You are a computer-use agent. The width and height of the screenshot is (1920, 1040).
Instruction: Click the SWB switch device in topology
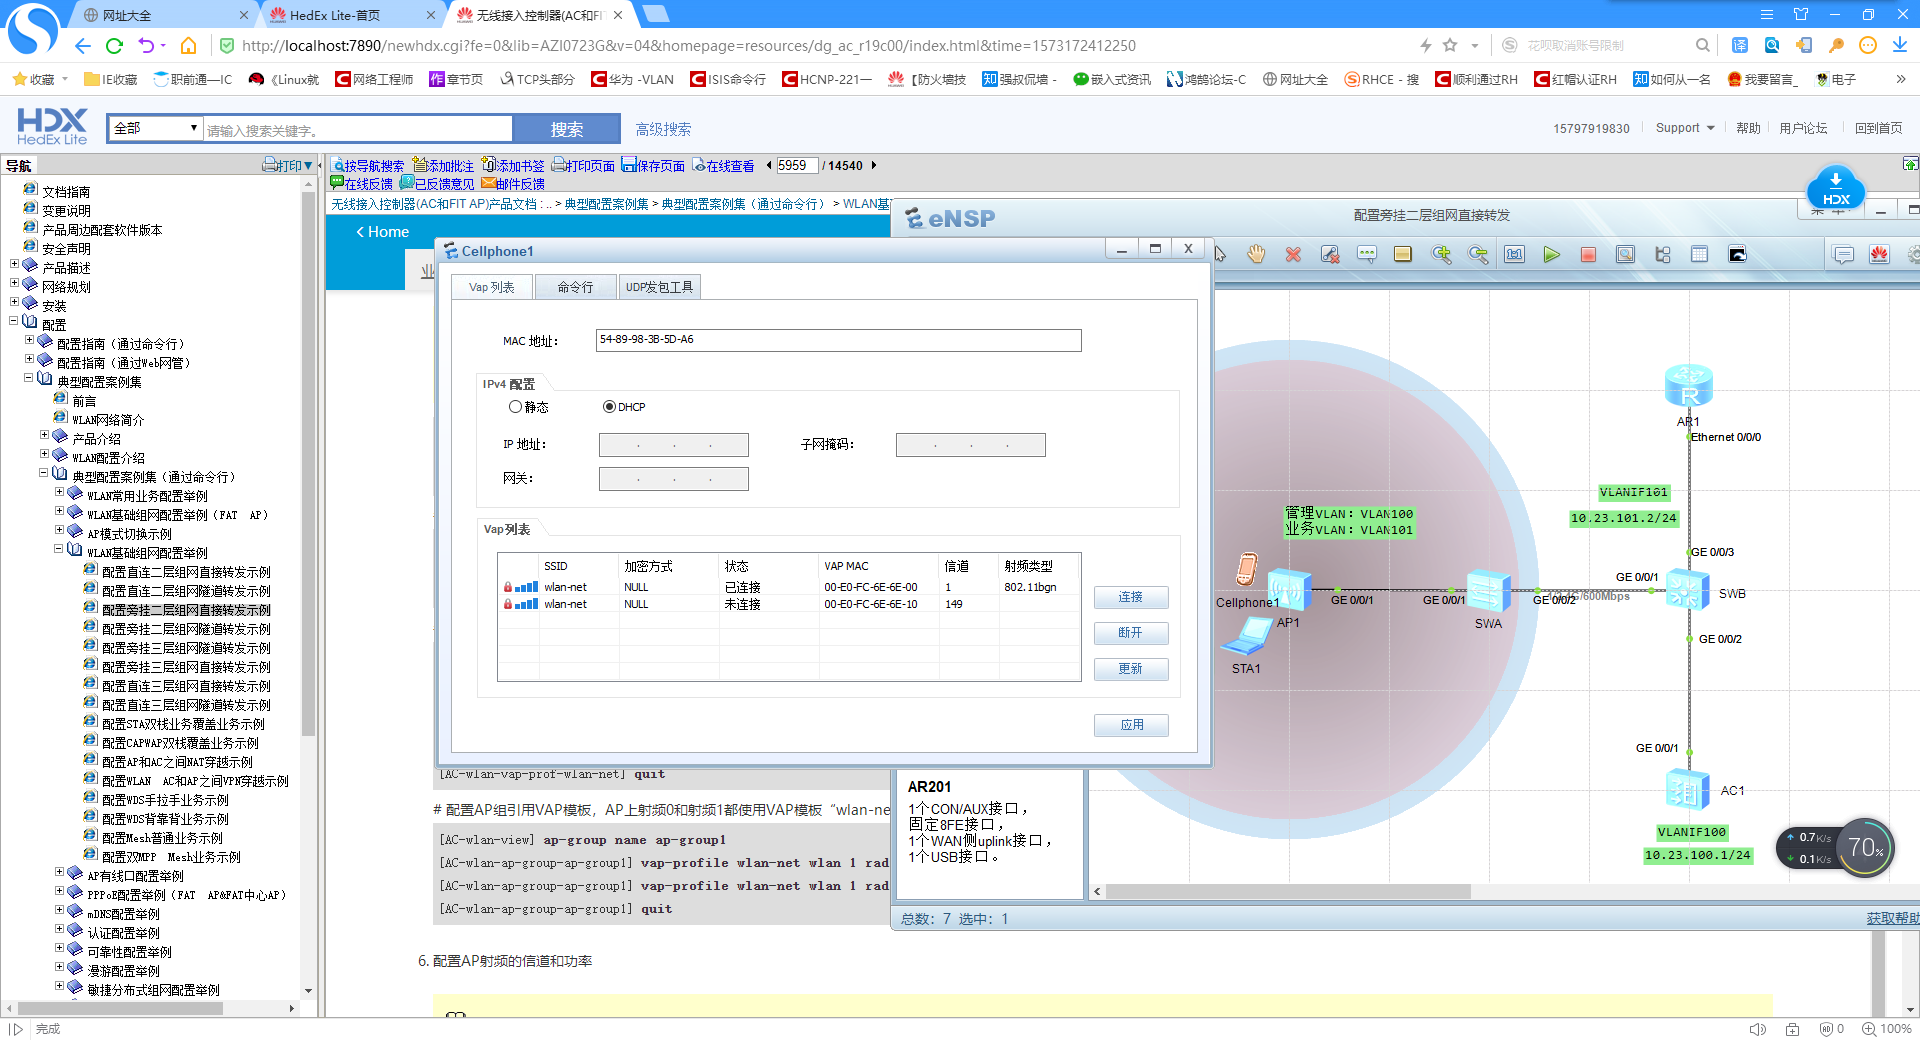coord(1688,589)
